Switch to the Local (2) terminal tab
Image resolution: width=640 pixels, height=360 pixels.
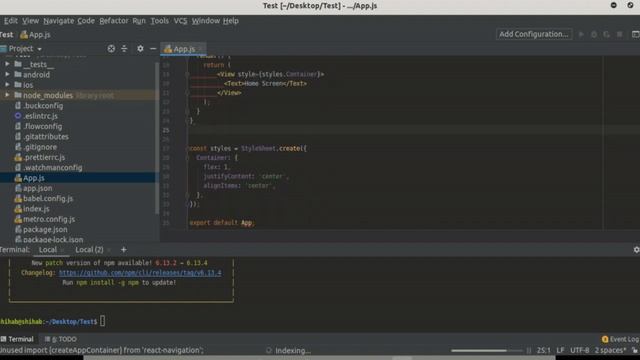coord(89,250)
